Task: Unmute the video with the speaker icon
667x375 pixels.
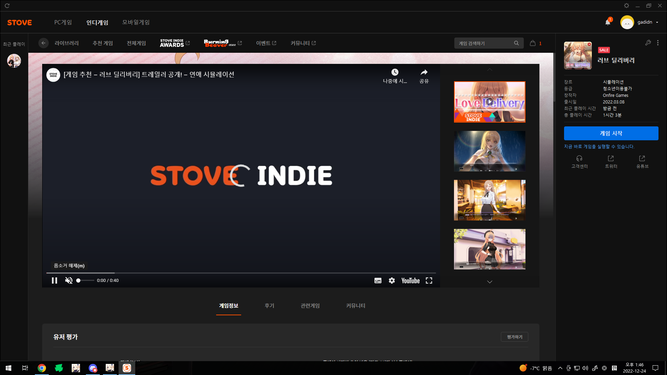Action: pyautogui.click(x=68, y=281)
